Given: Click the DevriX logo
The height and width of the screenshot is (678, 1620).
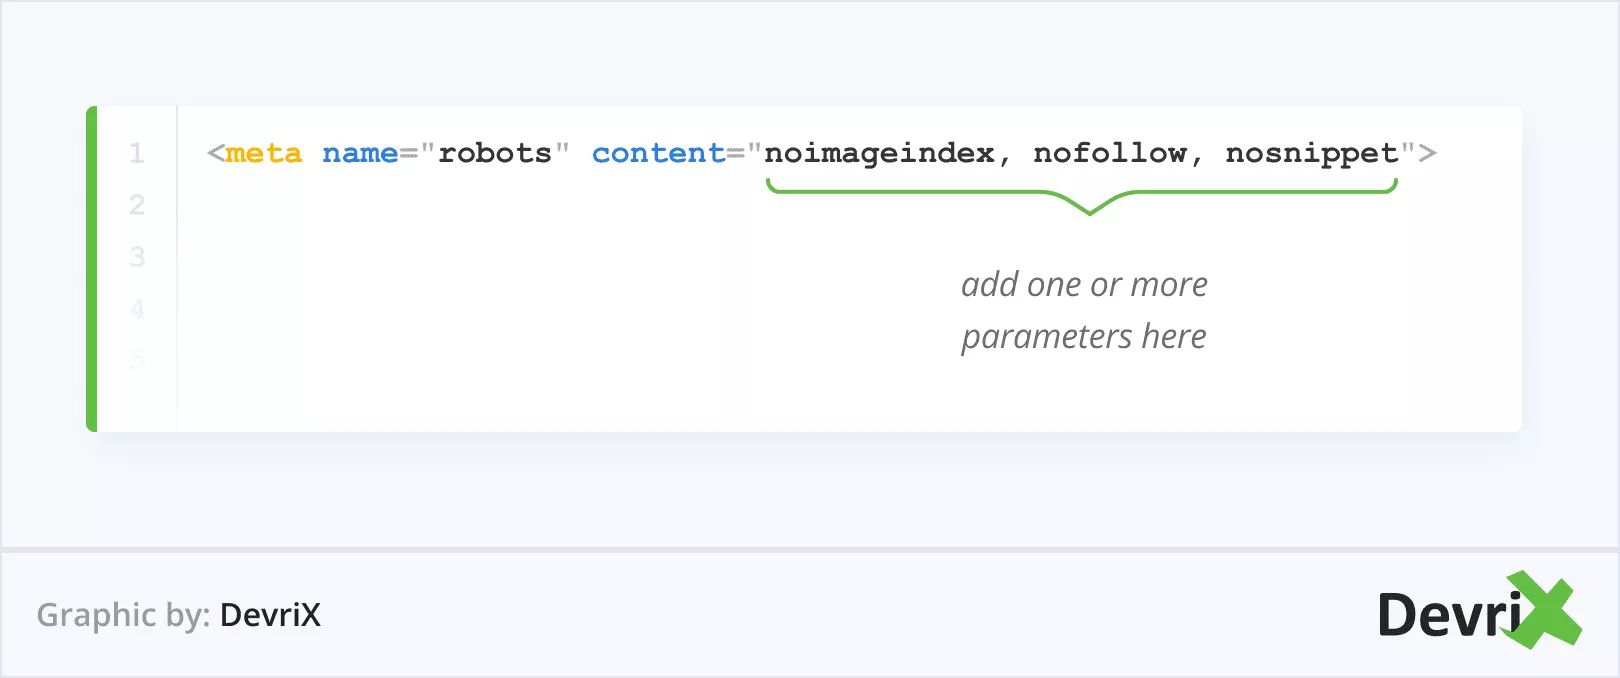Looking at the screenshot, I should pyautogui.click(x=1470, y=613).
